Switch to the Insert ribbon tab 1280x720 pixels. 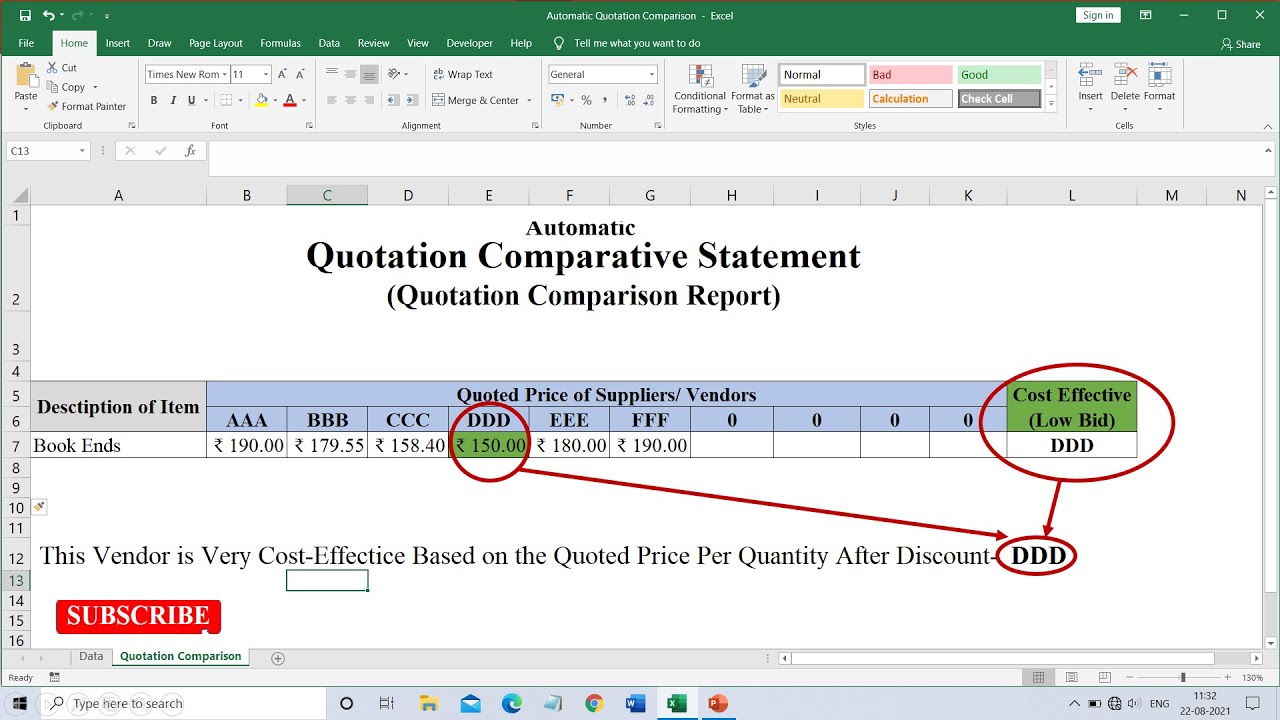point(118,43)
